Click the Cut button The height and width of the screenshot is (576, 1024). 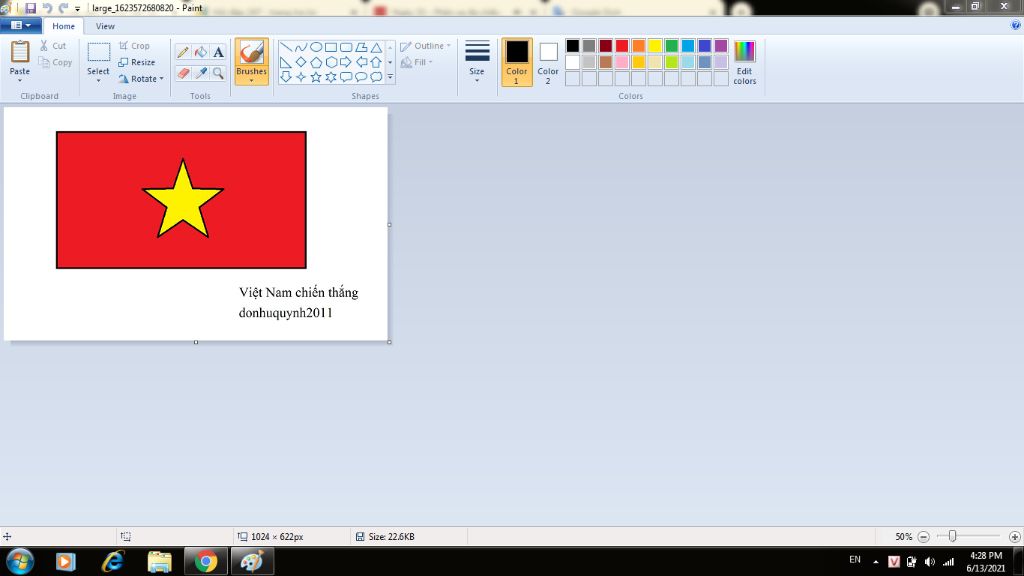[53, 46]
